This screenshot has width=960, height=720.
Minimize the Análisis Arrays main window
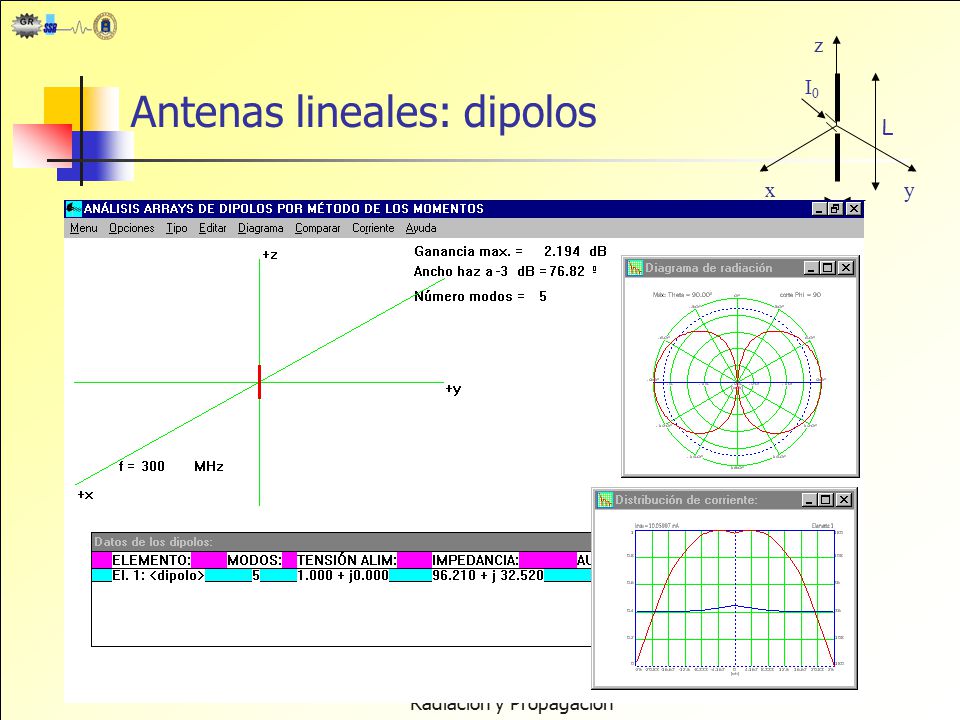point(819,209)
